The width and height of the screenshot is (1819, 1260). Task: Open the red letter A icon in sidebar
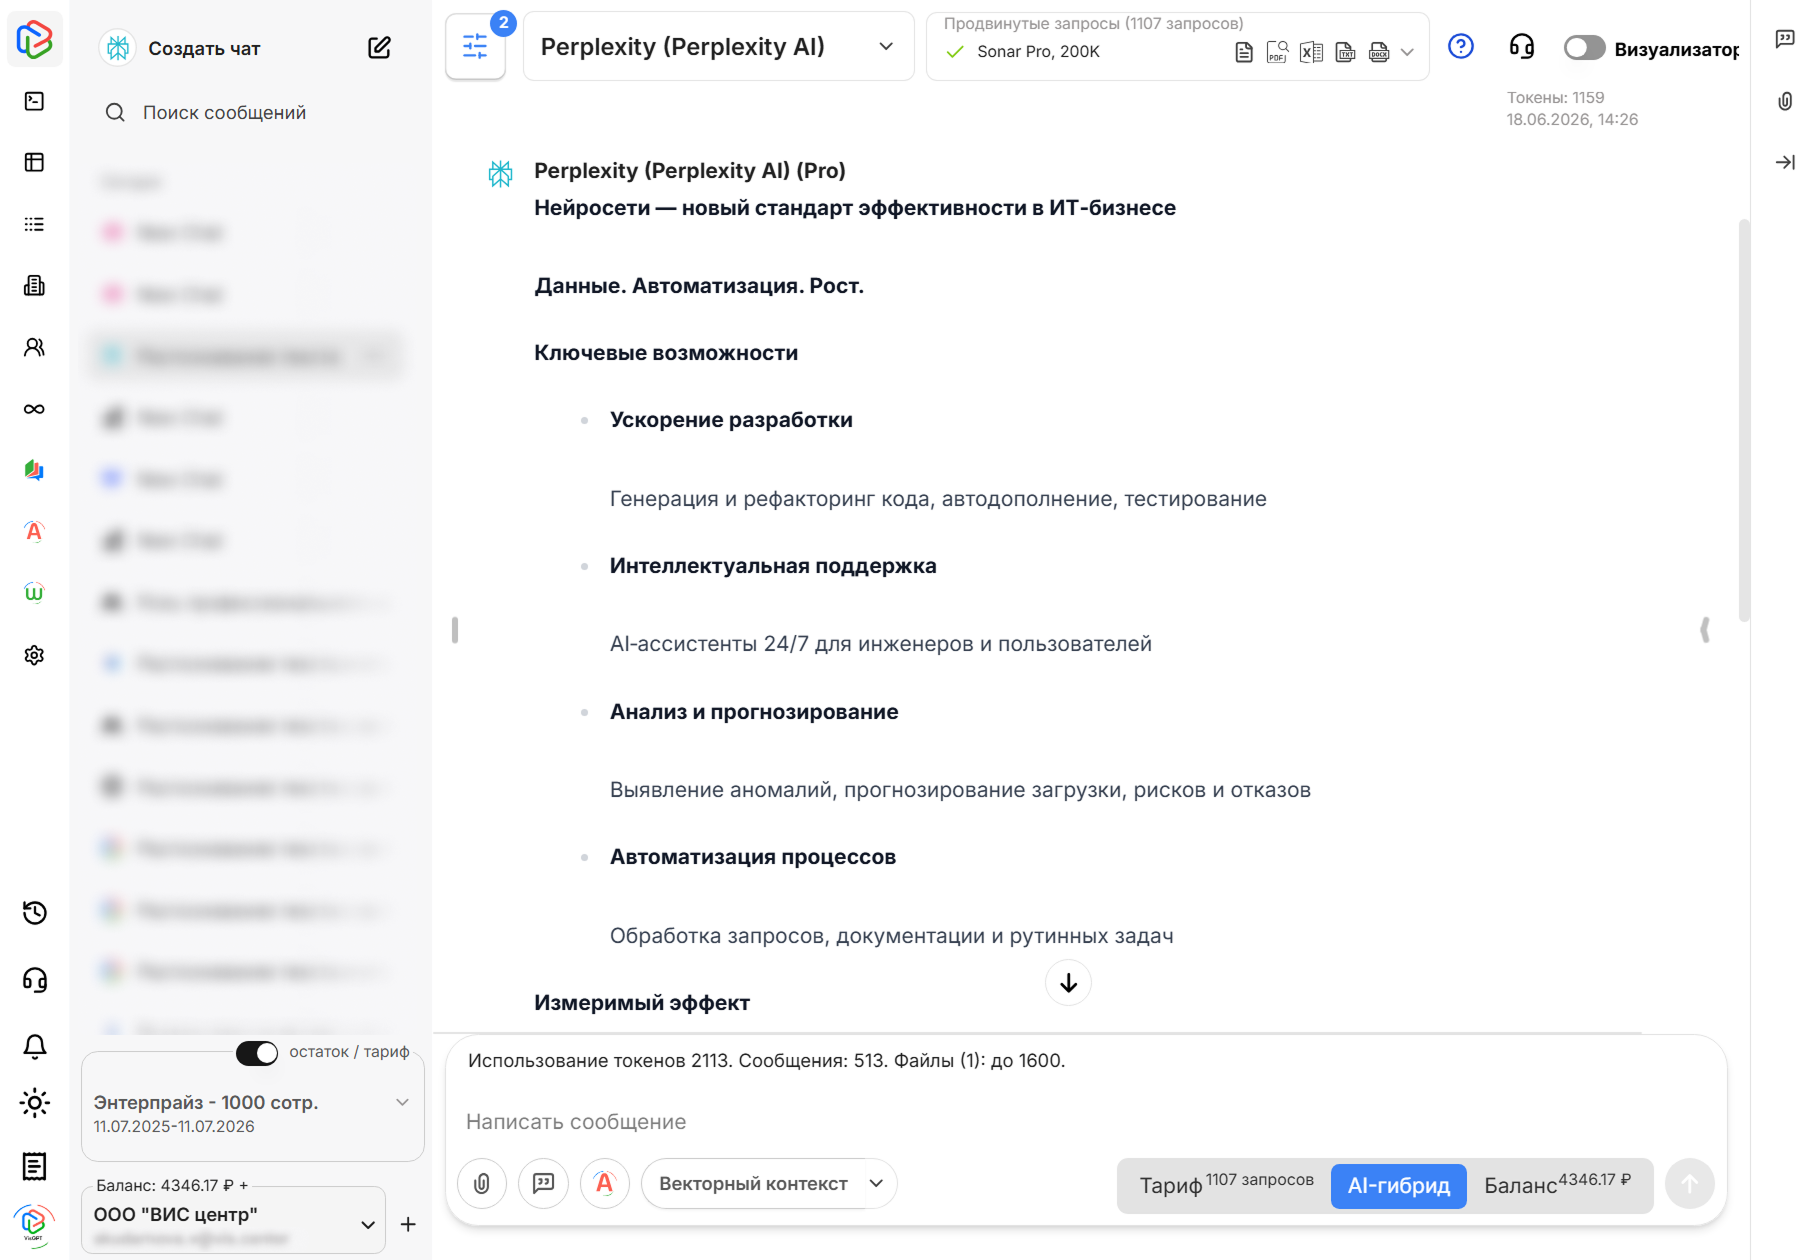point(34,532)
